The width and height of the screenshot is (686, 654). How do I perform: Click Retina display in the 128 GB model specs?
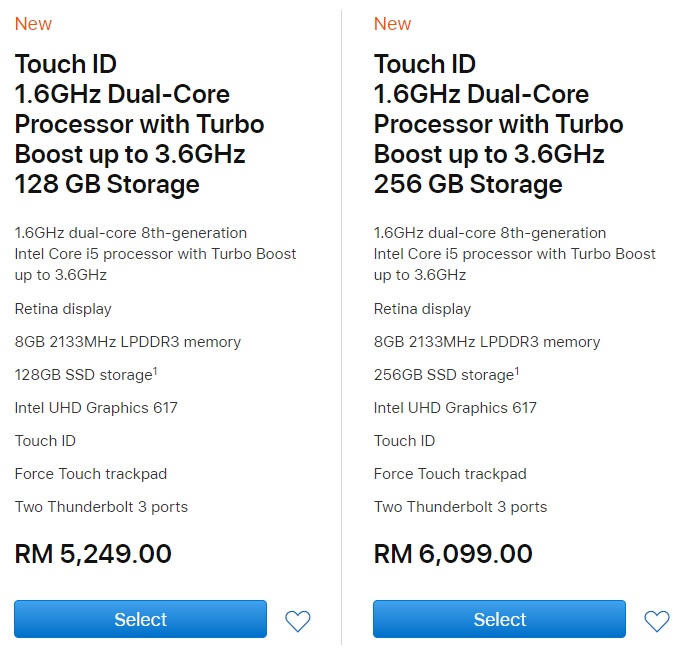(x=63, y=309)
